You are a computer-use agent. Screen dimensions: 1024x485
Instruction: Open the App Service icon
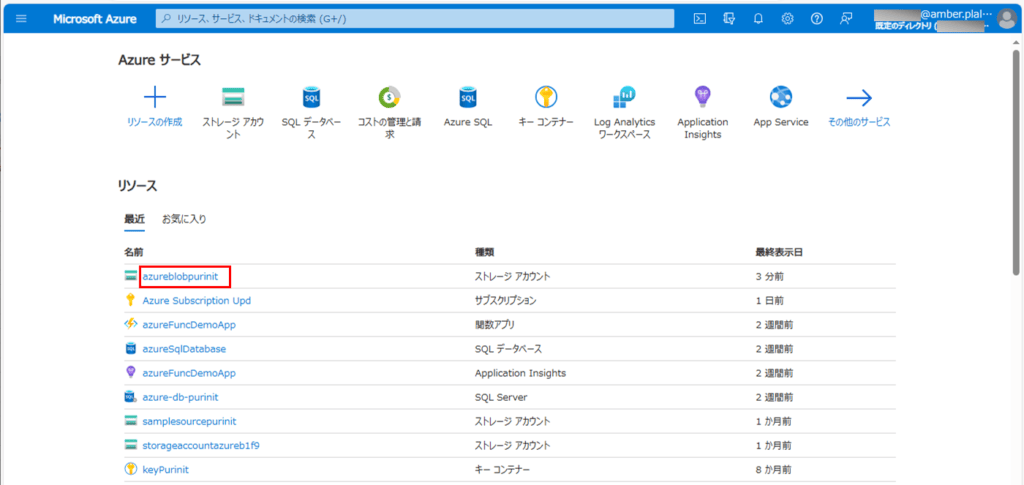point(780,97)
